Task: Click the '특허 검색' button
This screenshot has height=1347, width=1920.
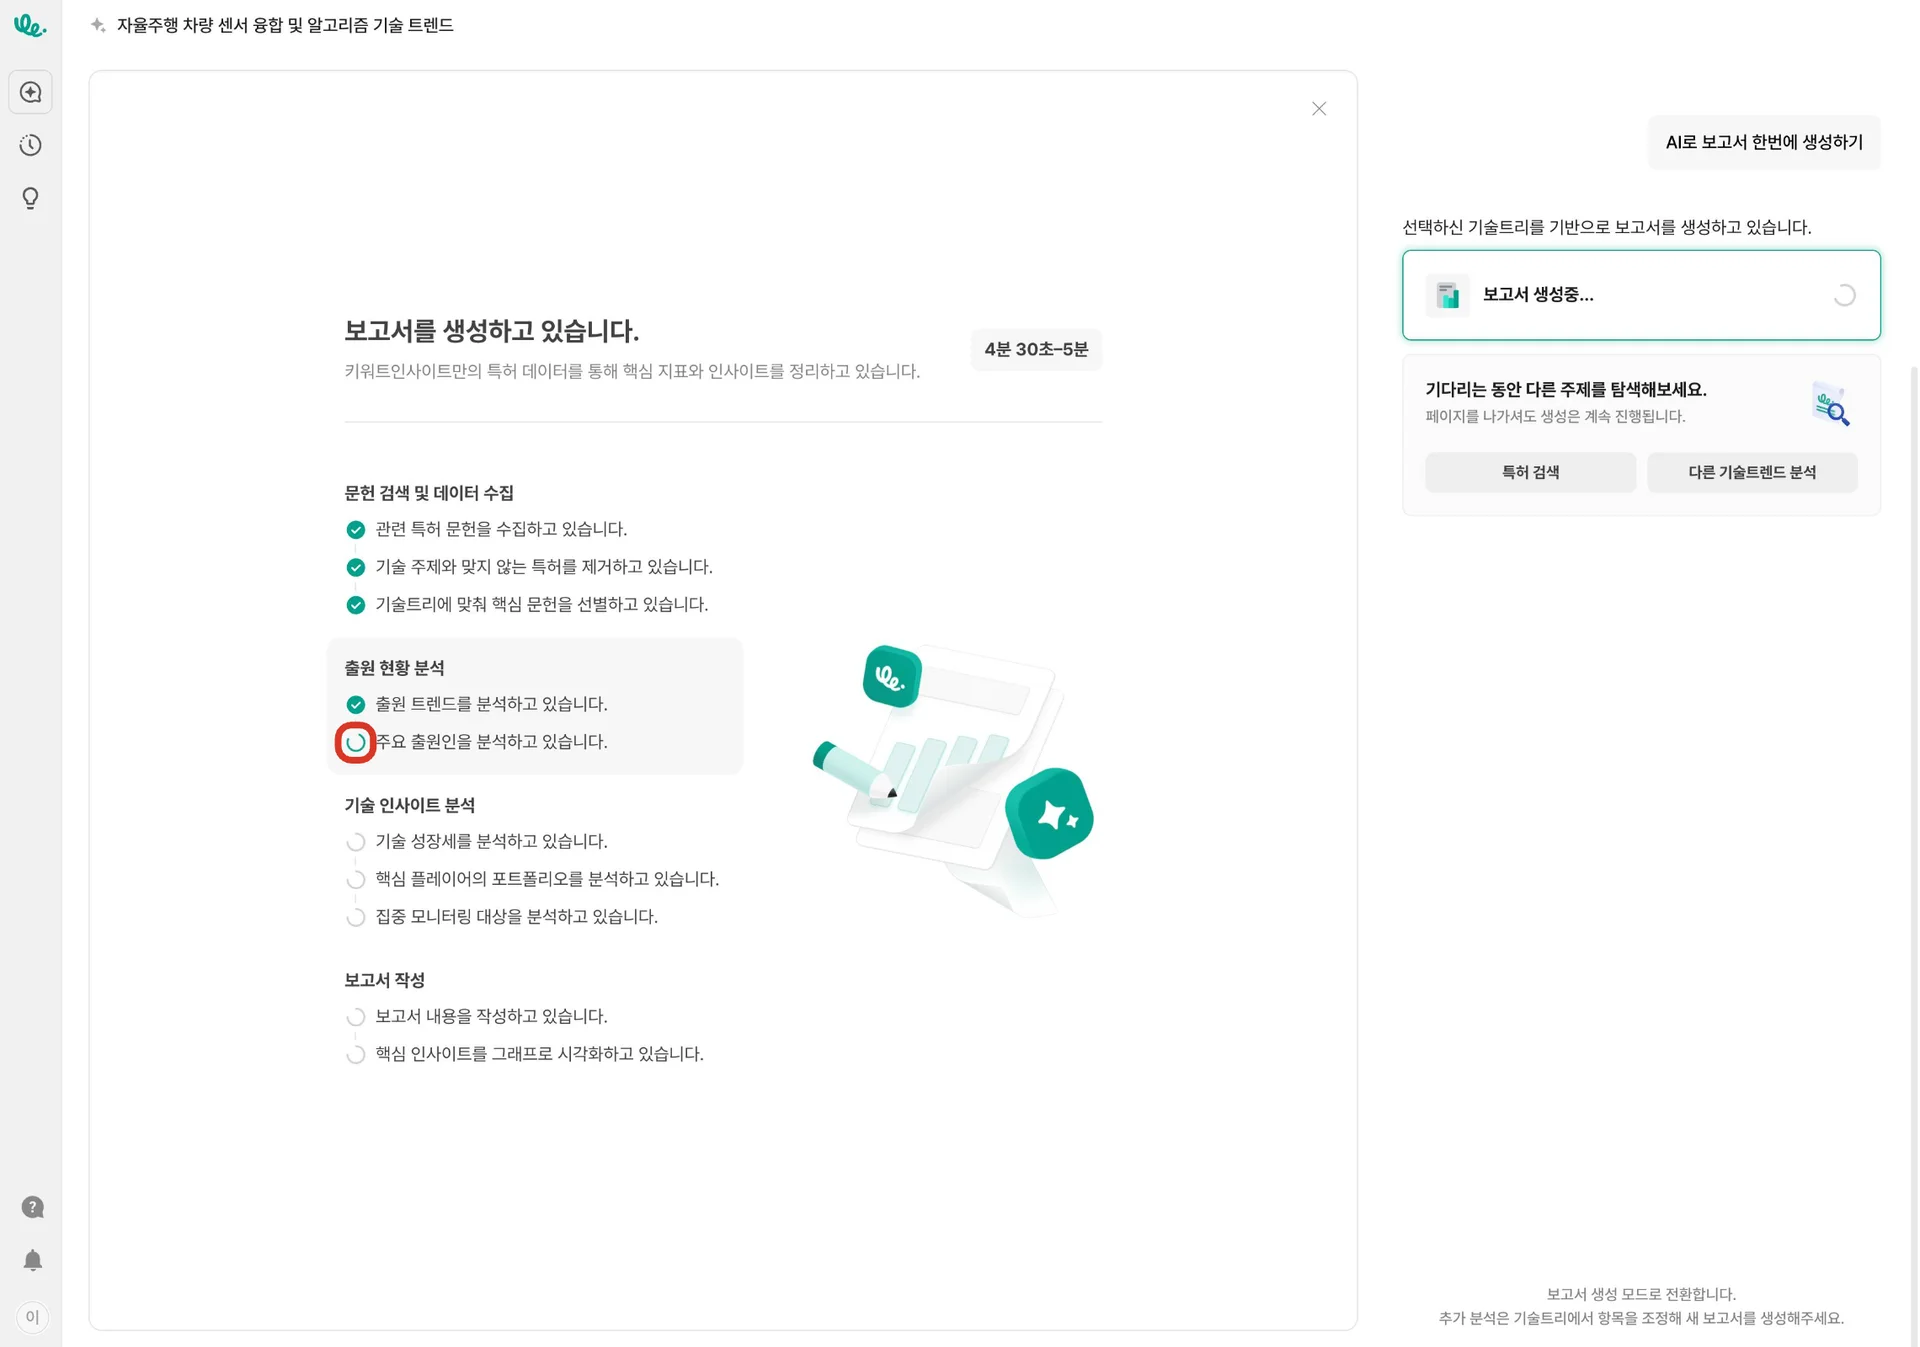Action: point(1530,472)
